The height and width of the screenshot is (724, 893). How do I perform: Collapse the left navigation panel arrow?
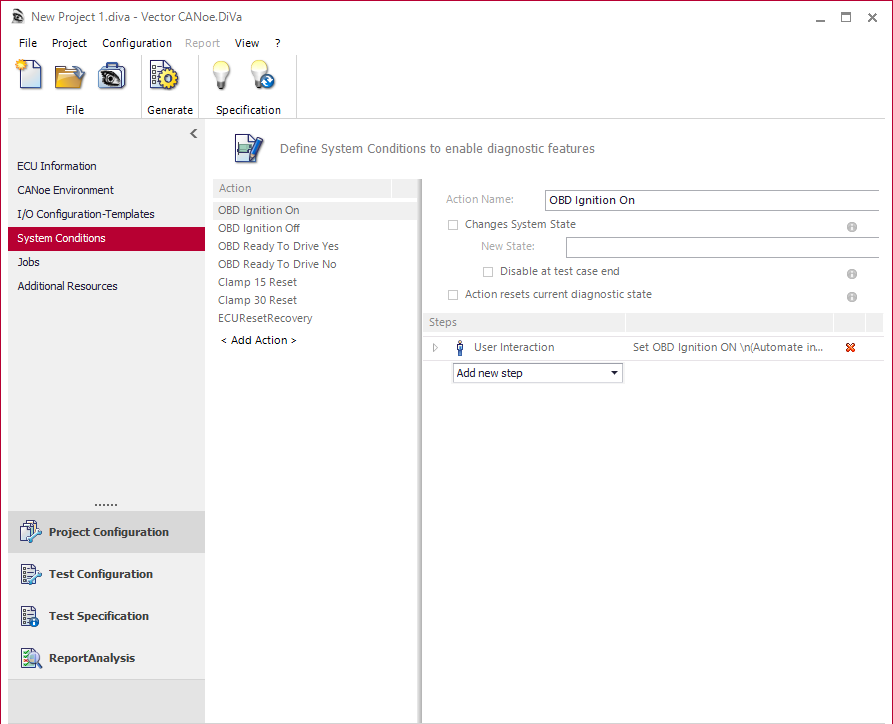[x=194, y=133]
